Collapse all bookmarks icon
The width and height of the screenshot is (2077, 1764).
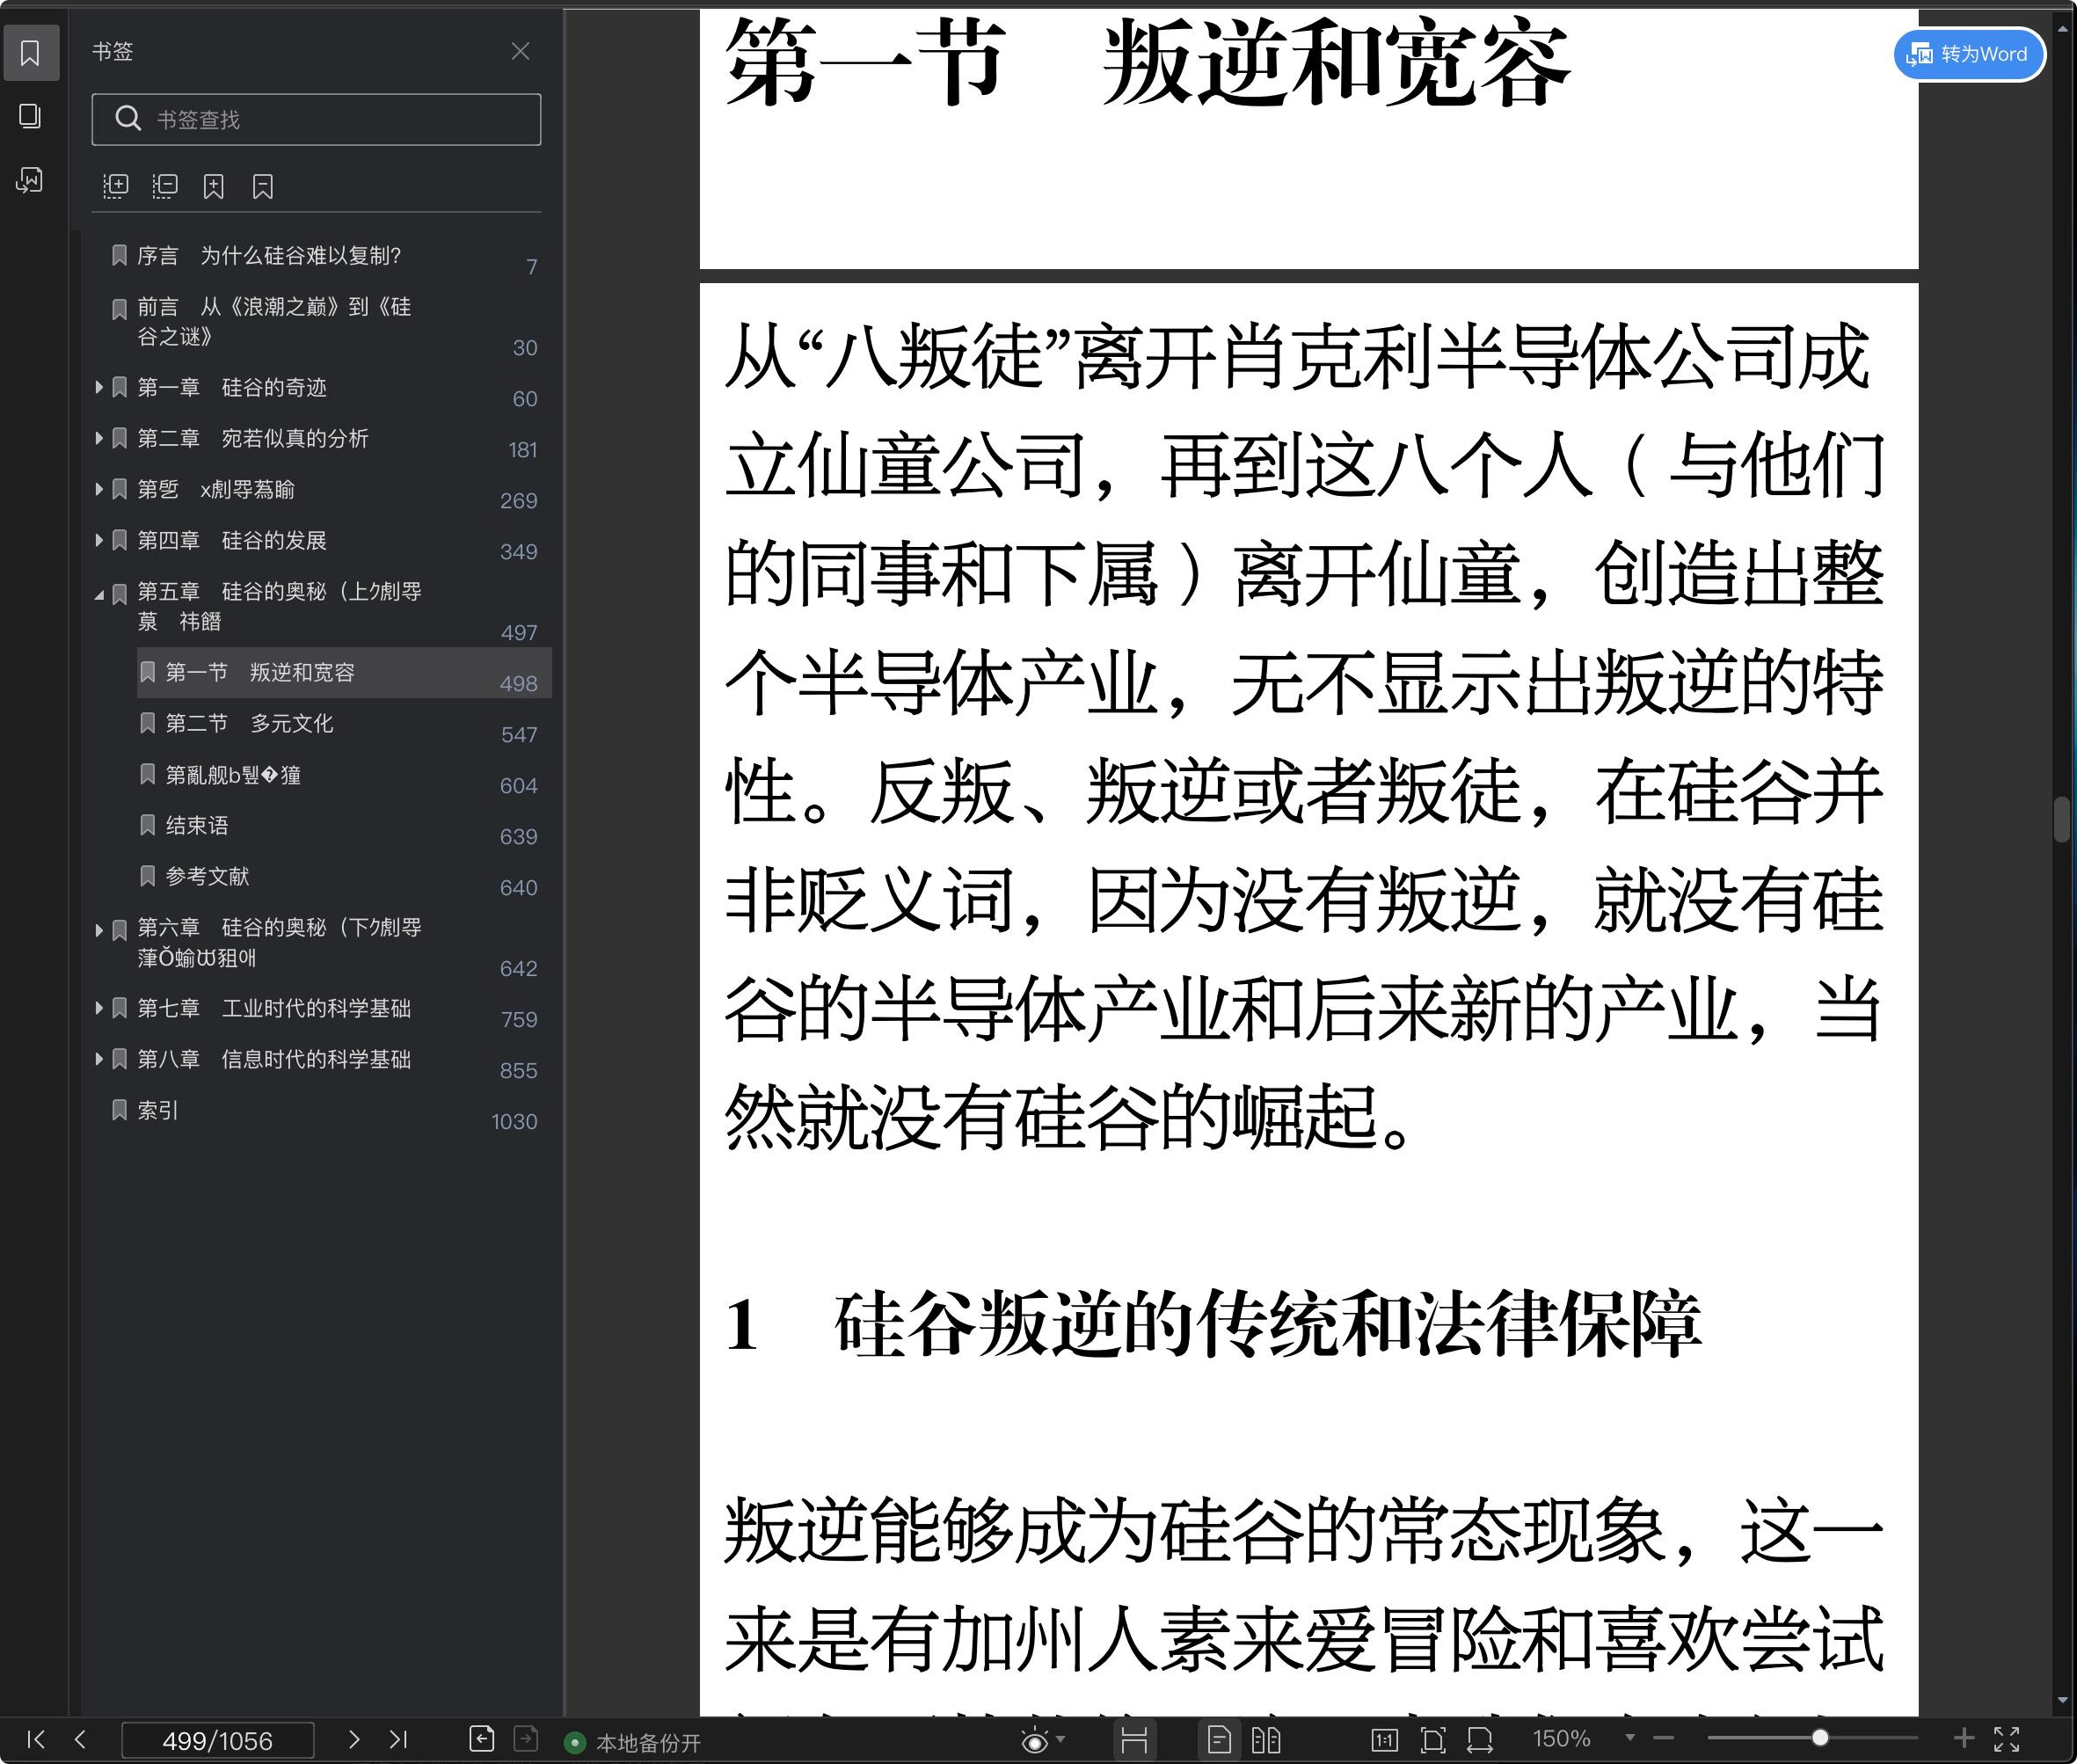coord(165,186)
